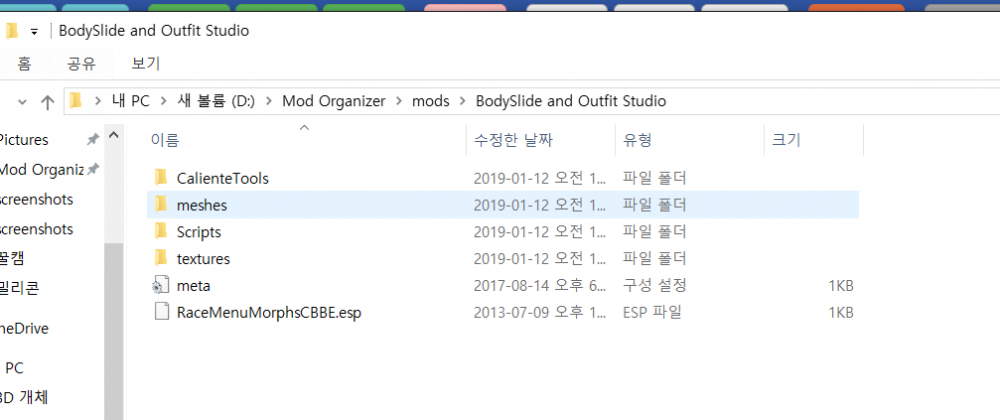Click the pin icon next to Pictures
The height and width of the screenshot is (420, 1000).
93,140
